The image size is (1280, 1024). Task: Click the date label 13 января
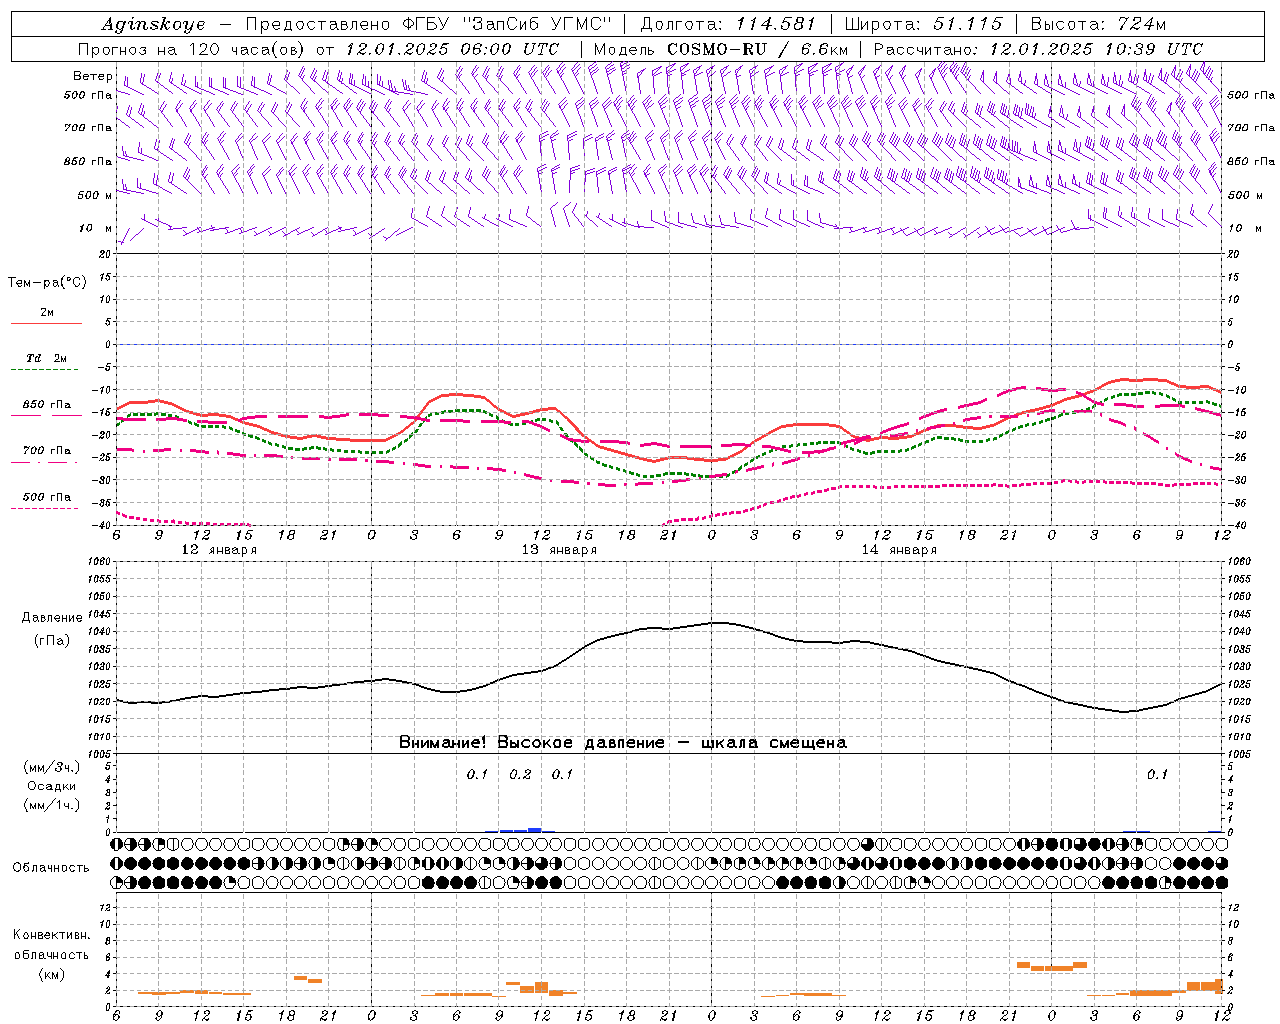point(559,550)
